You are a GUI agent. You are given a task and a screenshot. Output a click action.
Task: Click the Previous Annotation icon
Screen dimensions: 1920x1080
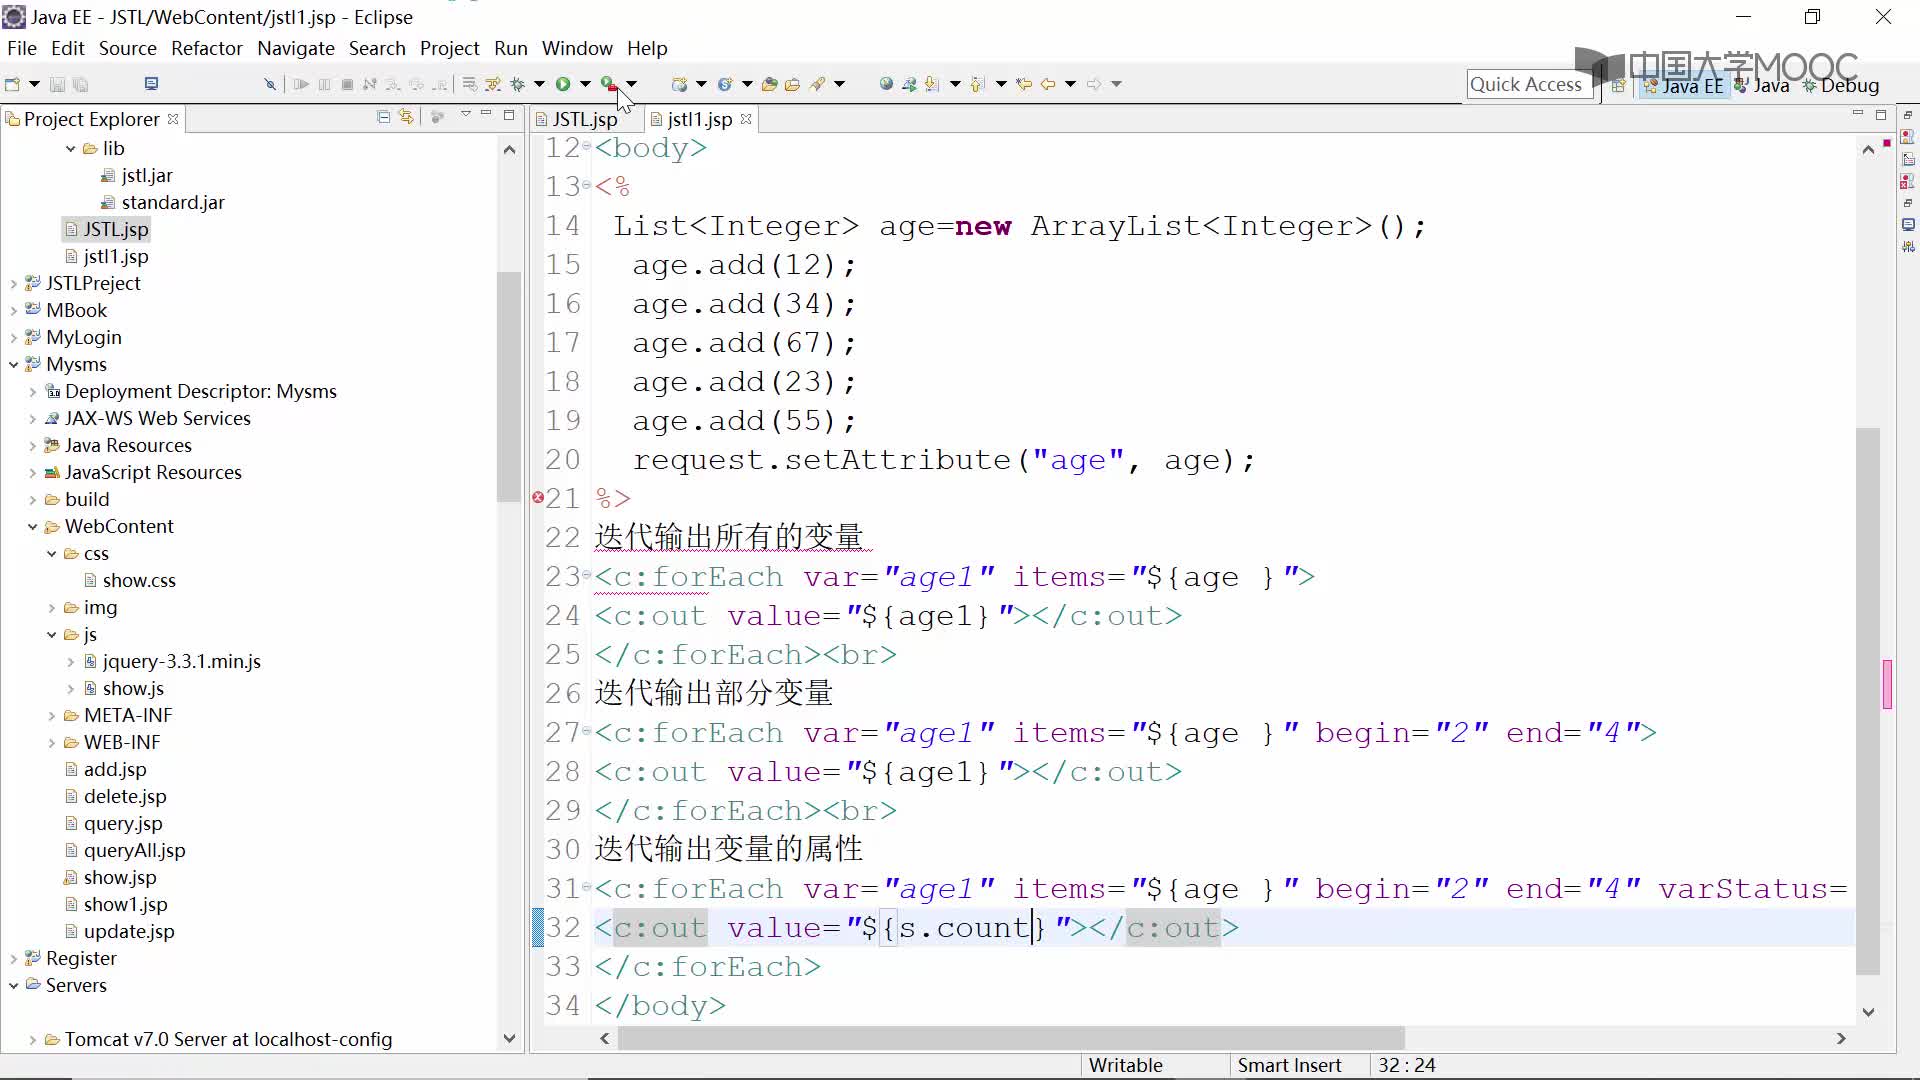[x=979, y=84]
